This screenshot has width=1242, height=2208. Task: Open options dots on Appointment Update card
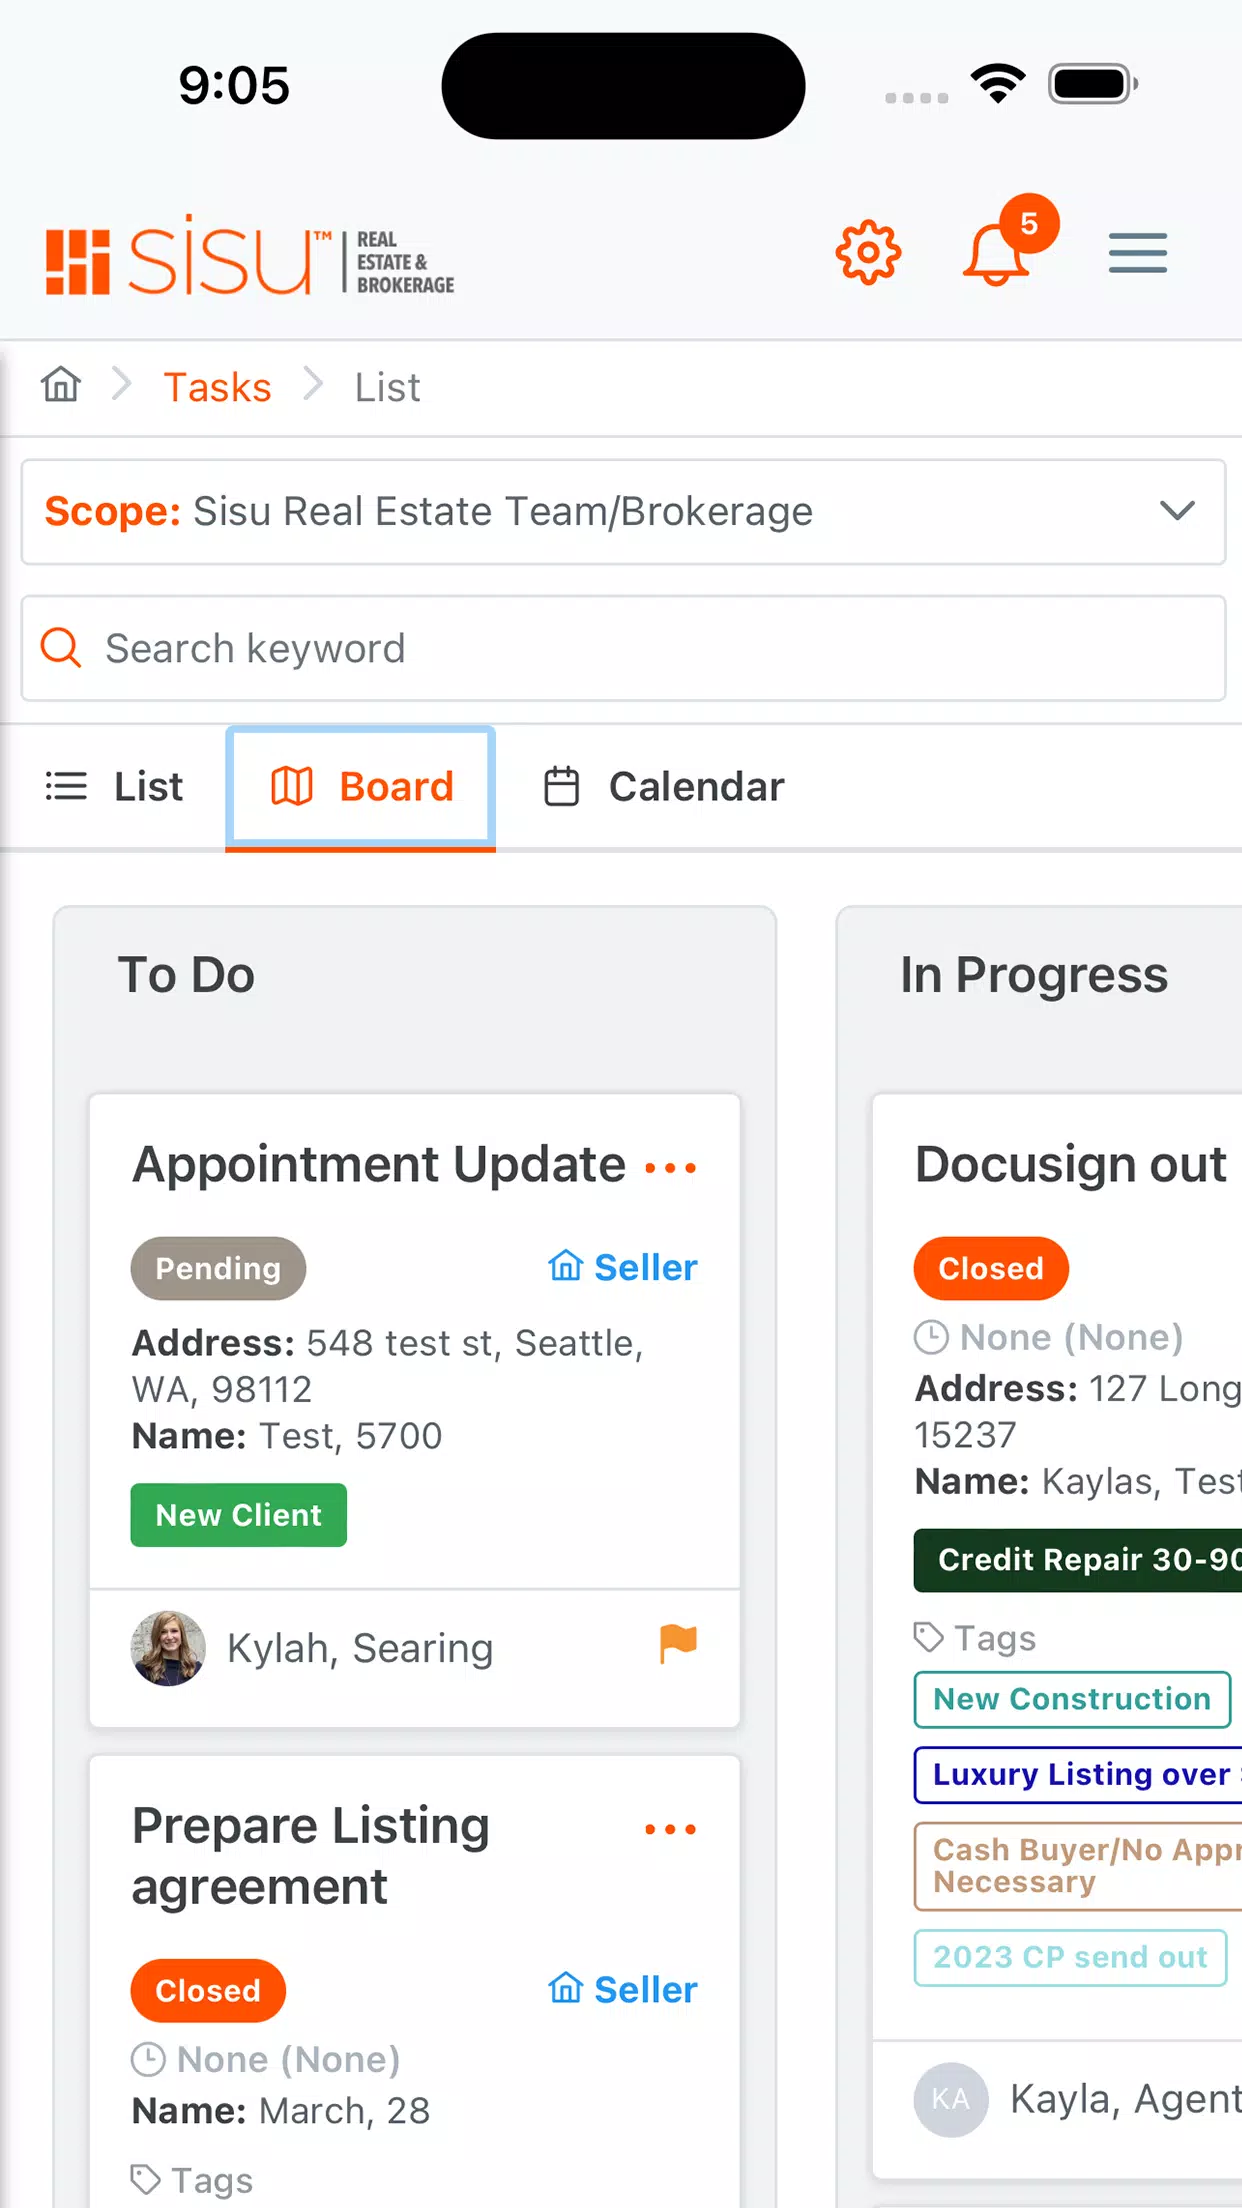(x=671, y=1167)
